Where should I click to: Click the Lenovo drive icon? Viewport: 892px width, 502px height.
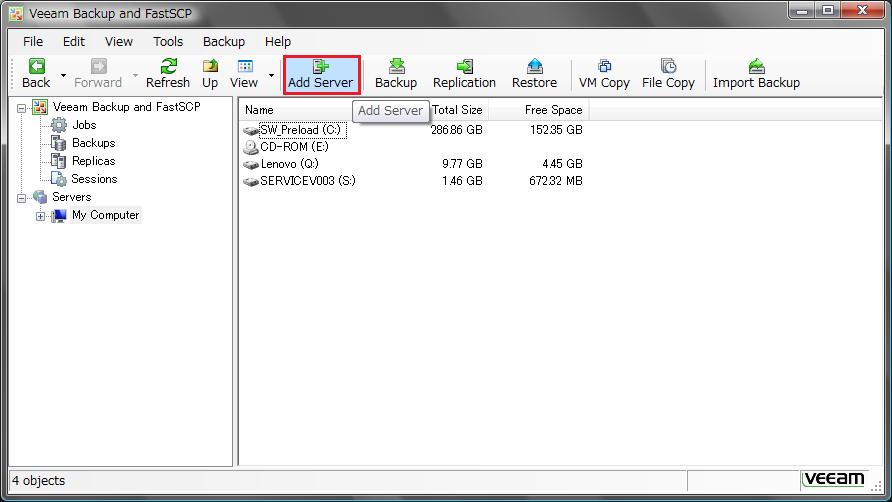point(251,164)
